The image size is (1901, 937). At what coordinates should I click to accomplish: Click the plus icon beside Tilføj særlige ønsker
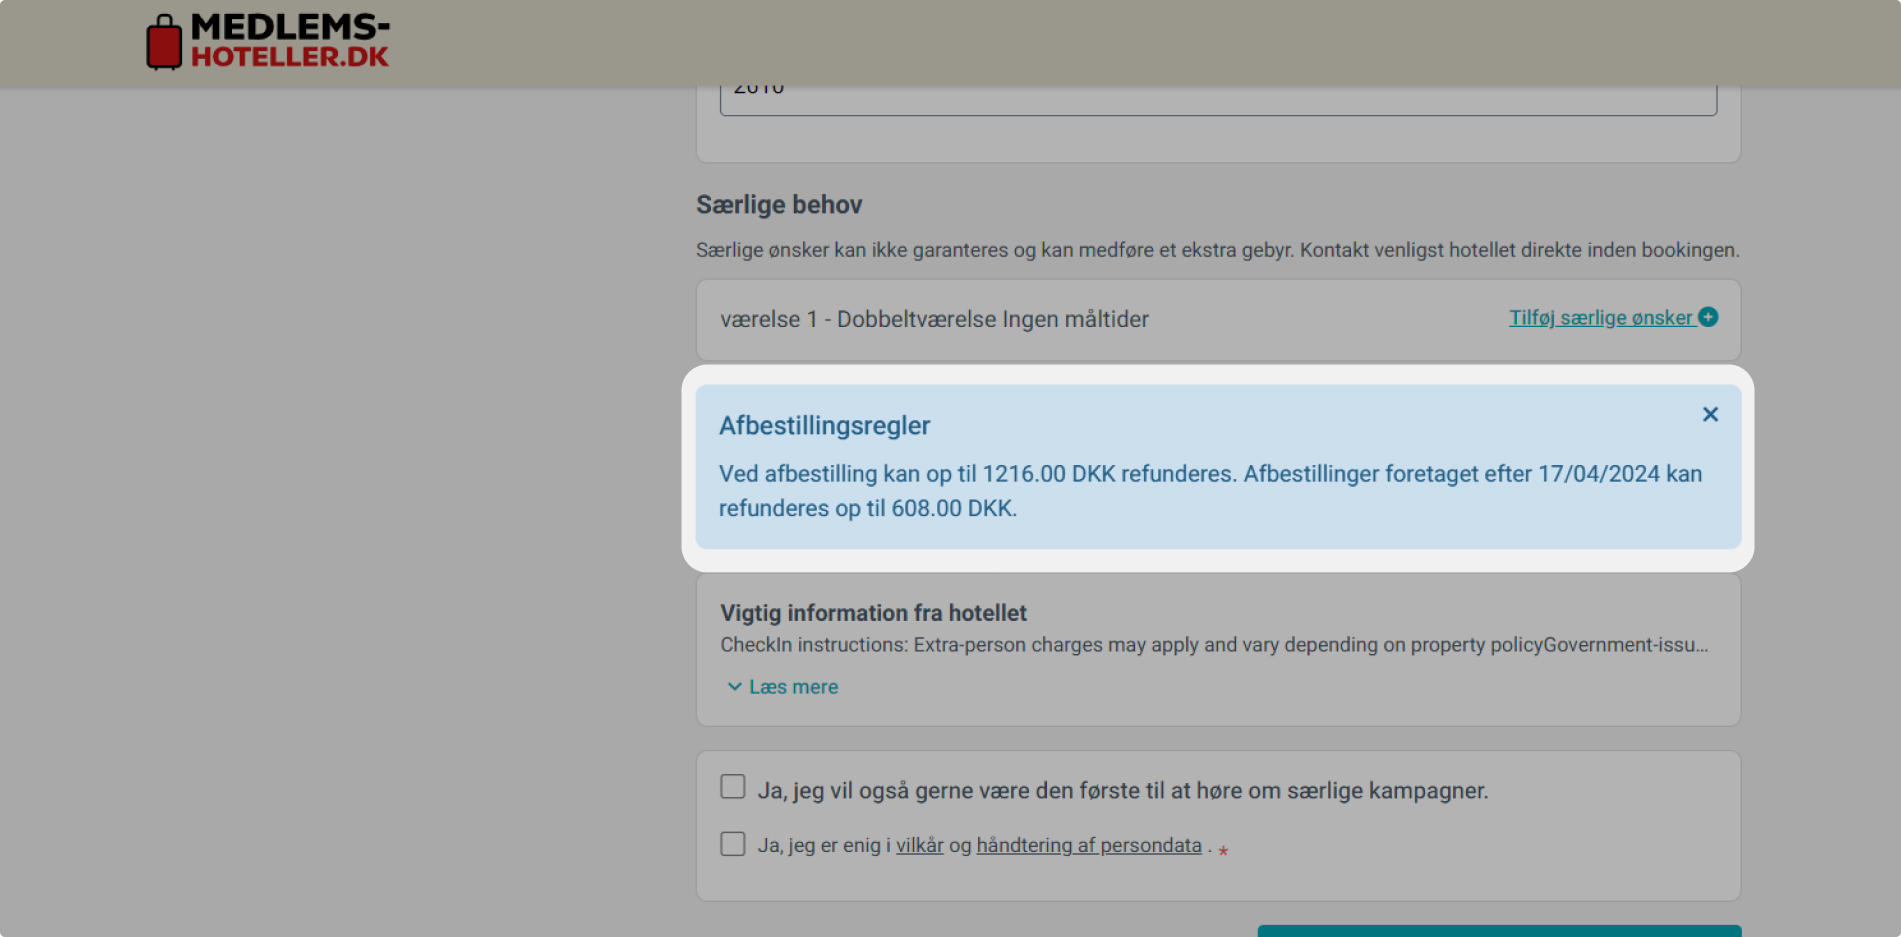point(1708,317)
